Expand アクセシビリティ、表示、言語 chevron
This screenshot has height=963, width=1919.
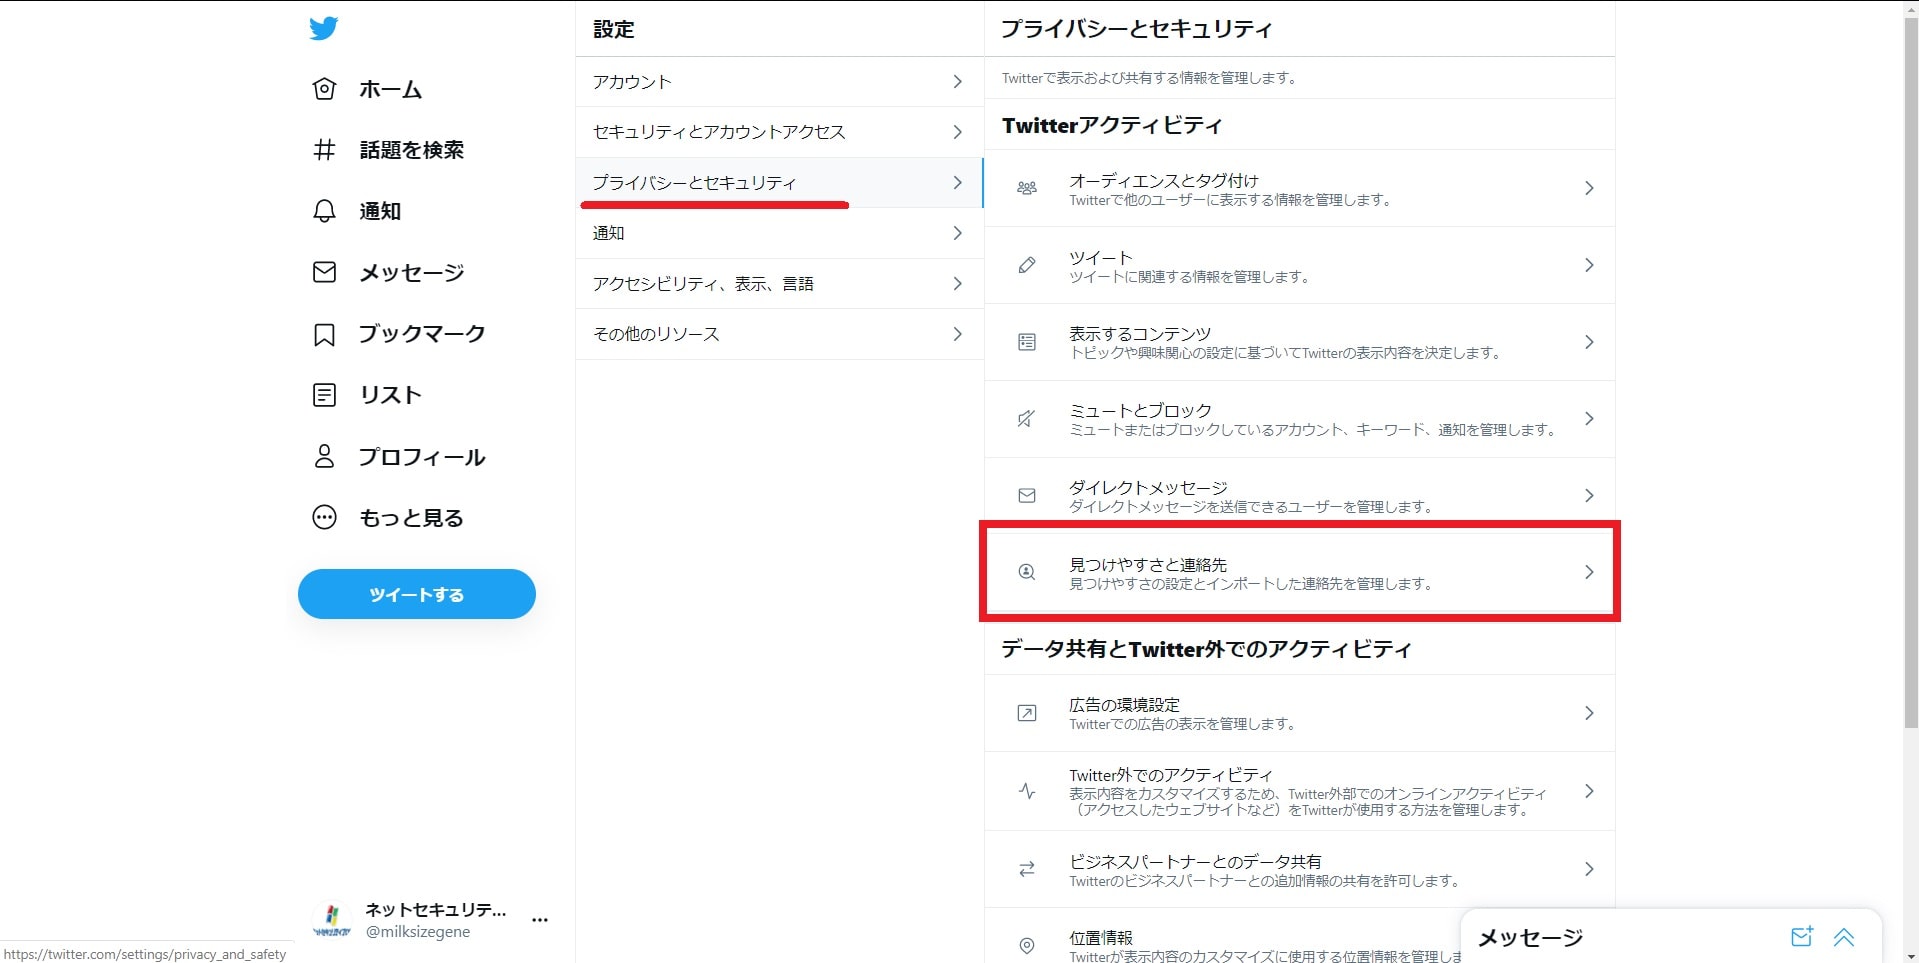point(958,284)
